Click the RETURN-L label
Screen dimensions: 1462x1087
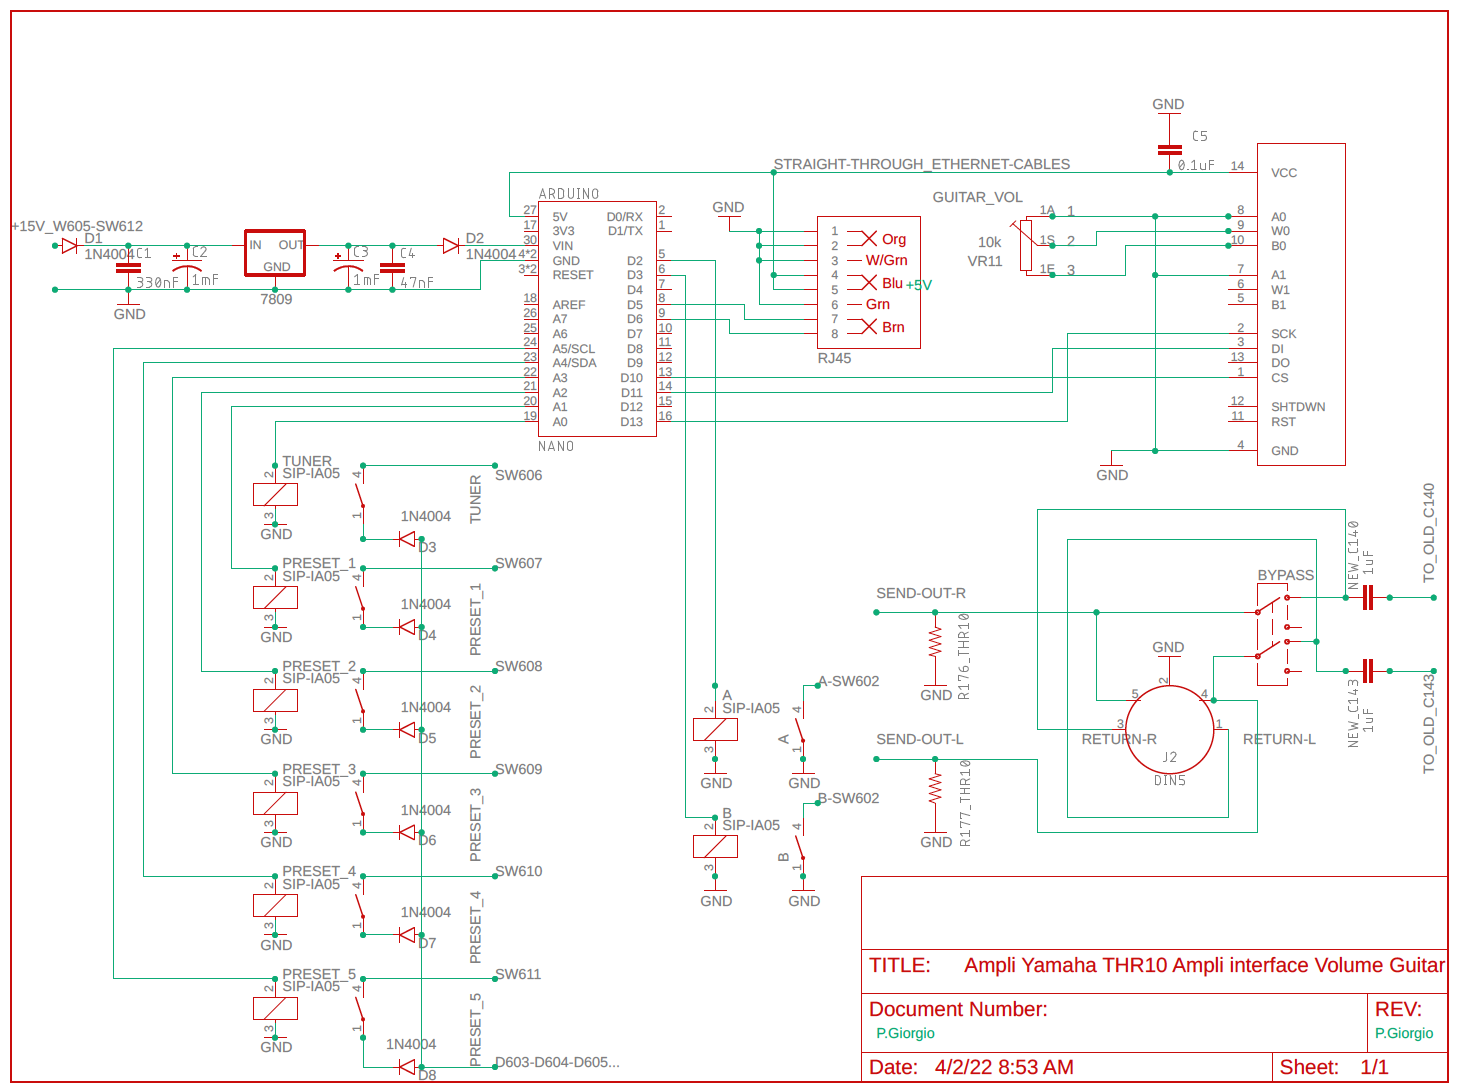(1279, 739)
